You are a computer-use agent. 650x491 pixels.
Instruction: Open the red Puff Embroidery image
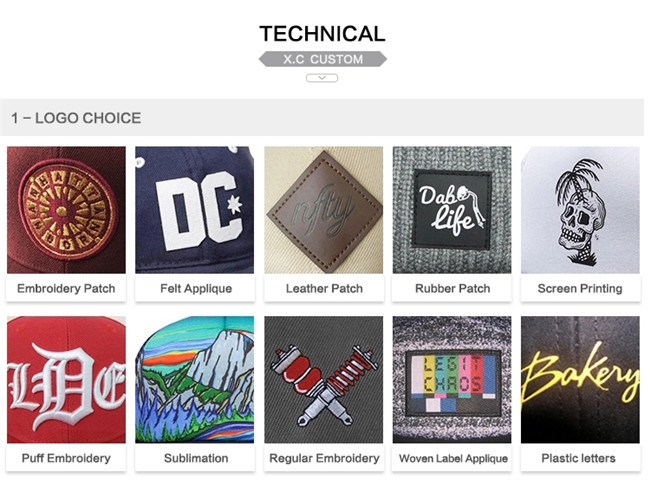[x=66, y=379]
